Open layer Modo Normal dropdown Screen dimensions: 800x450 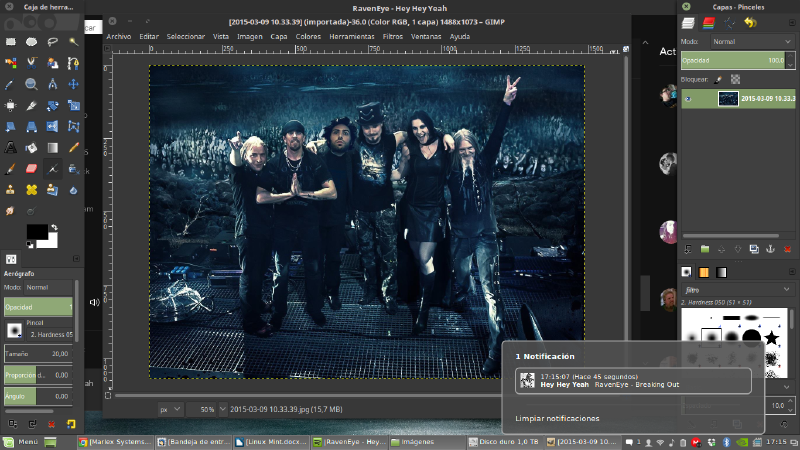[752, 42]
